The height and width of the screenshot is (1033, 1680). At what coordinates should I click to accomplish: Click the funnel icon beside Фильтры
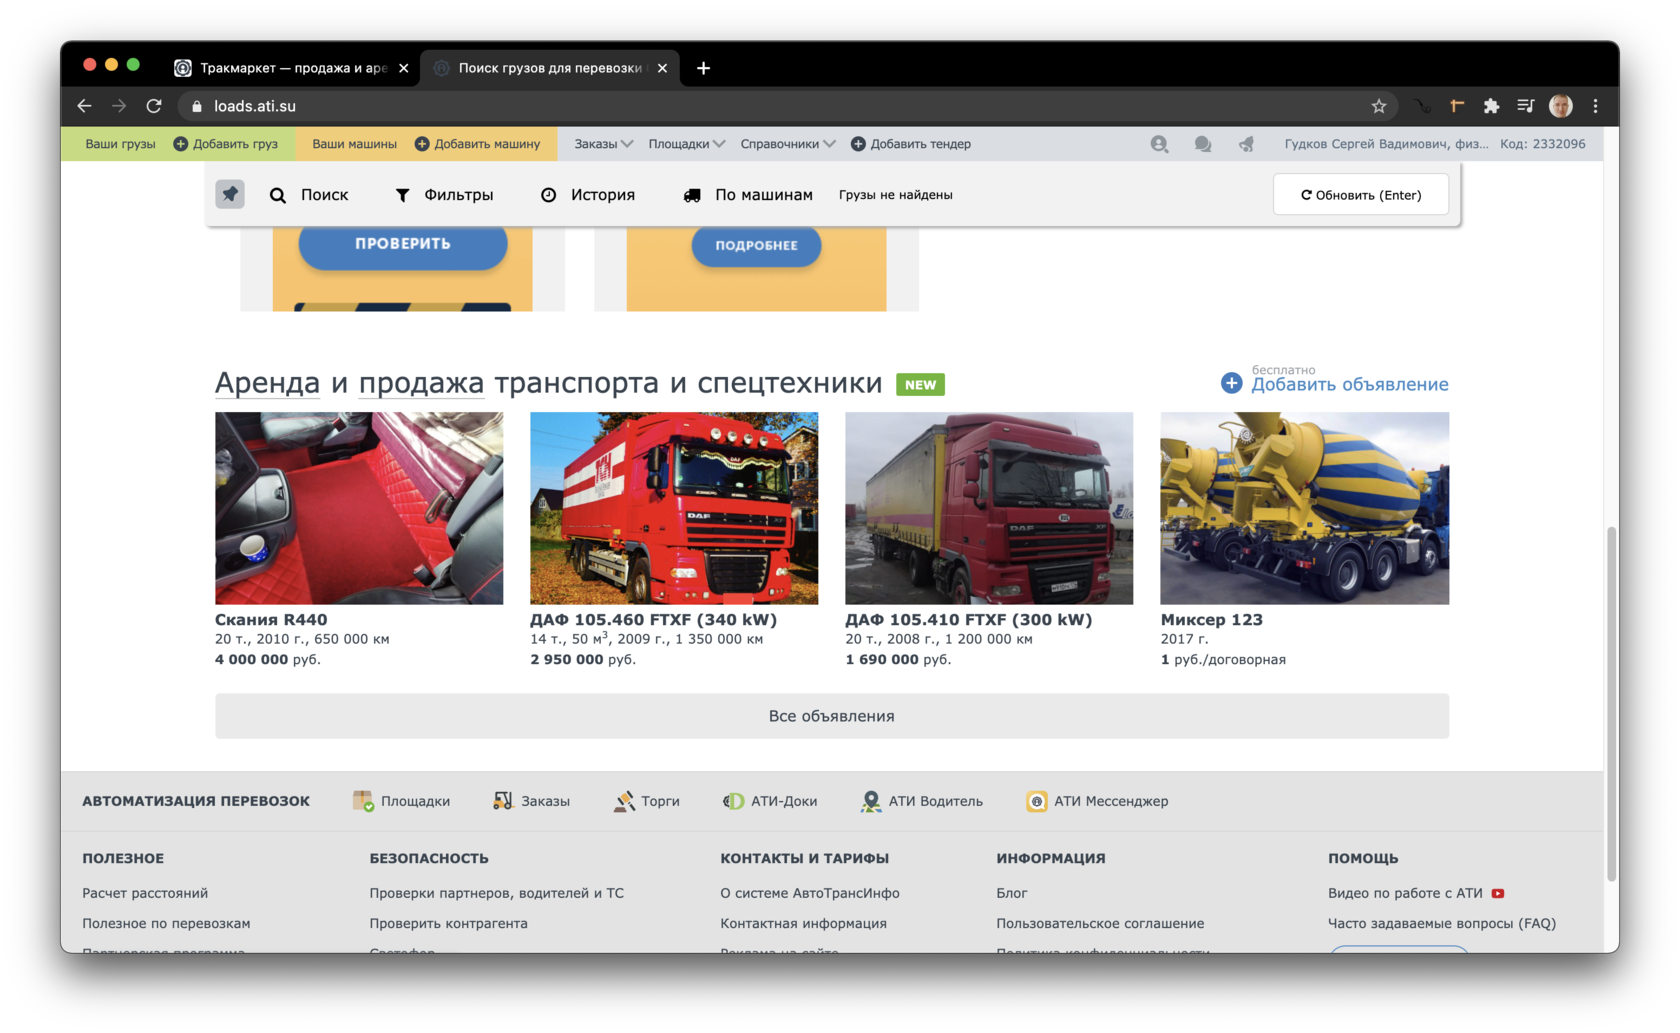tap(402, 195)
